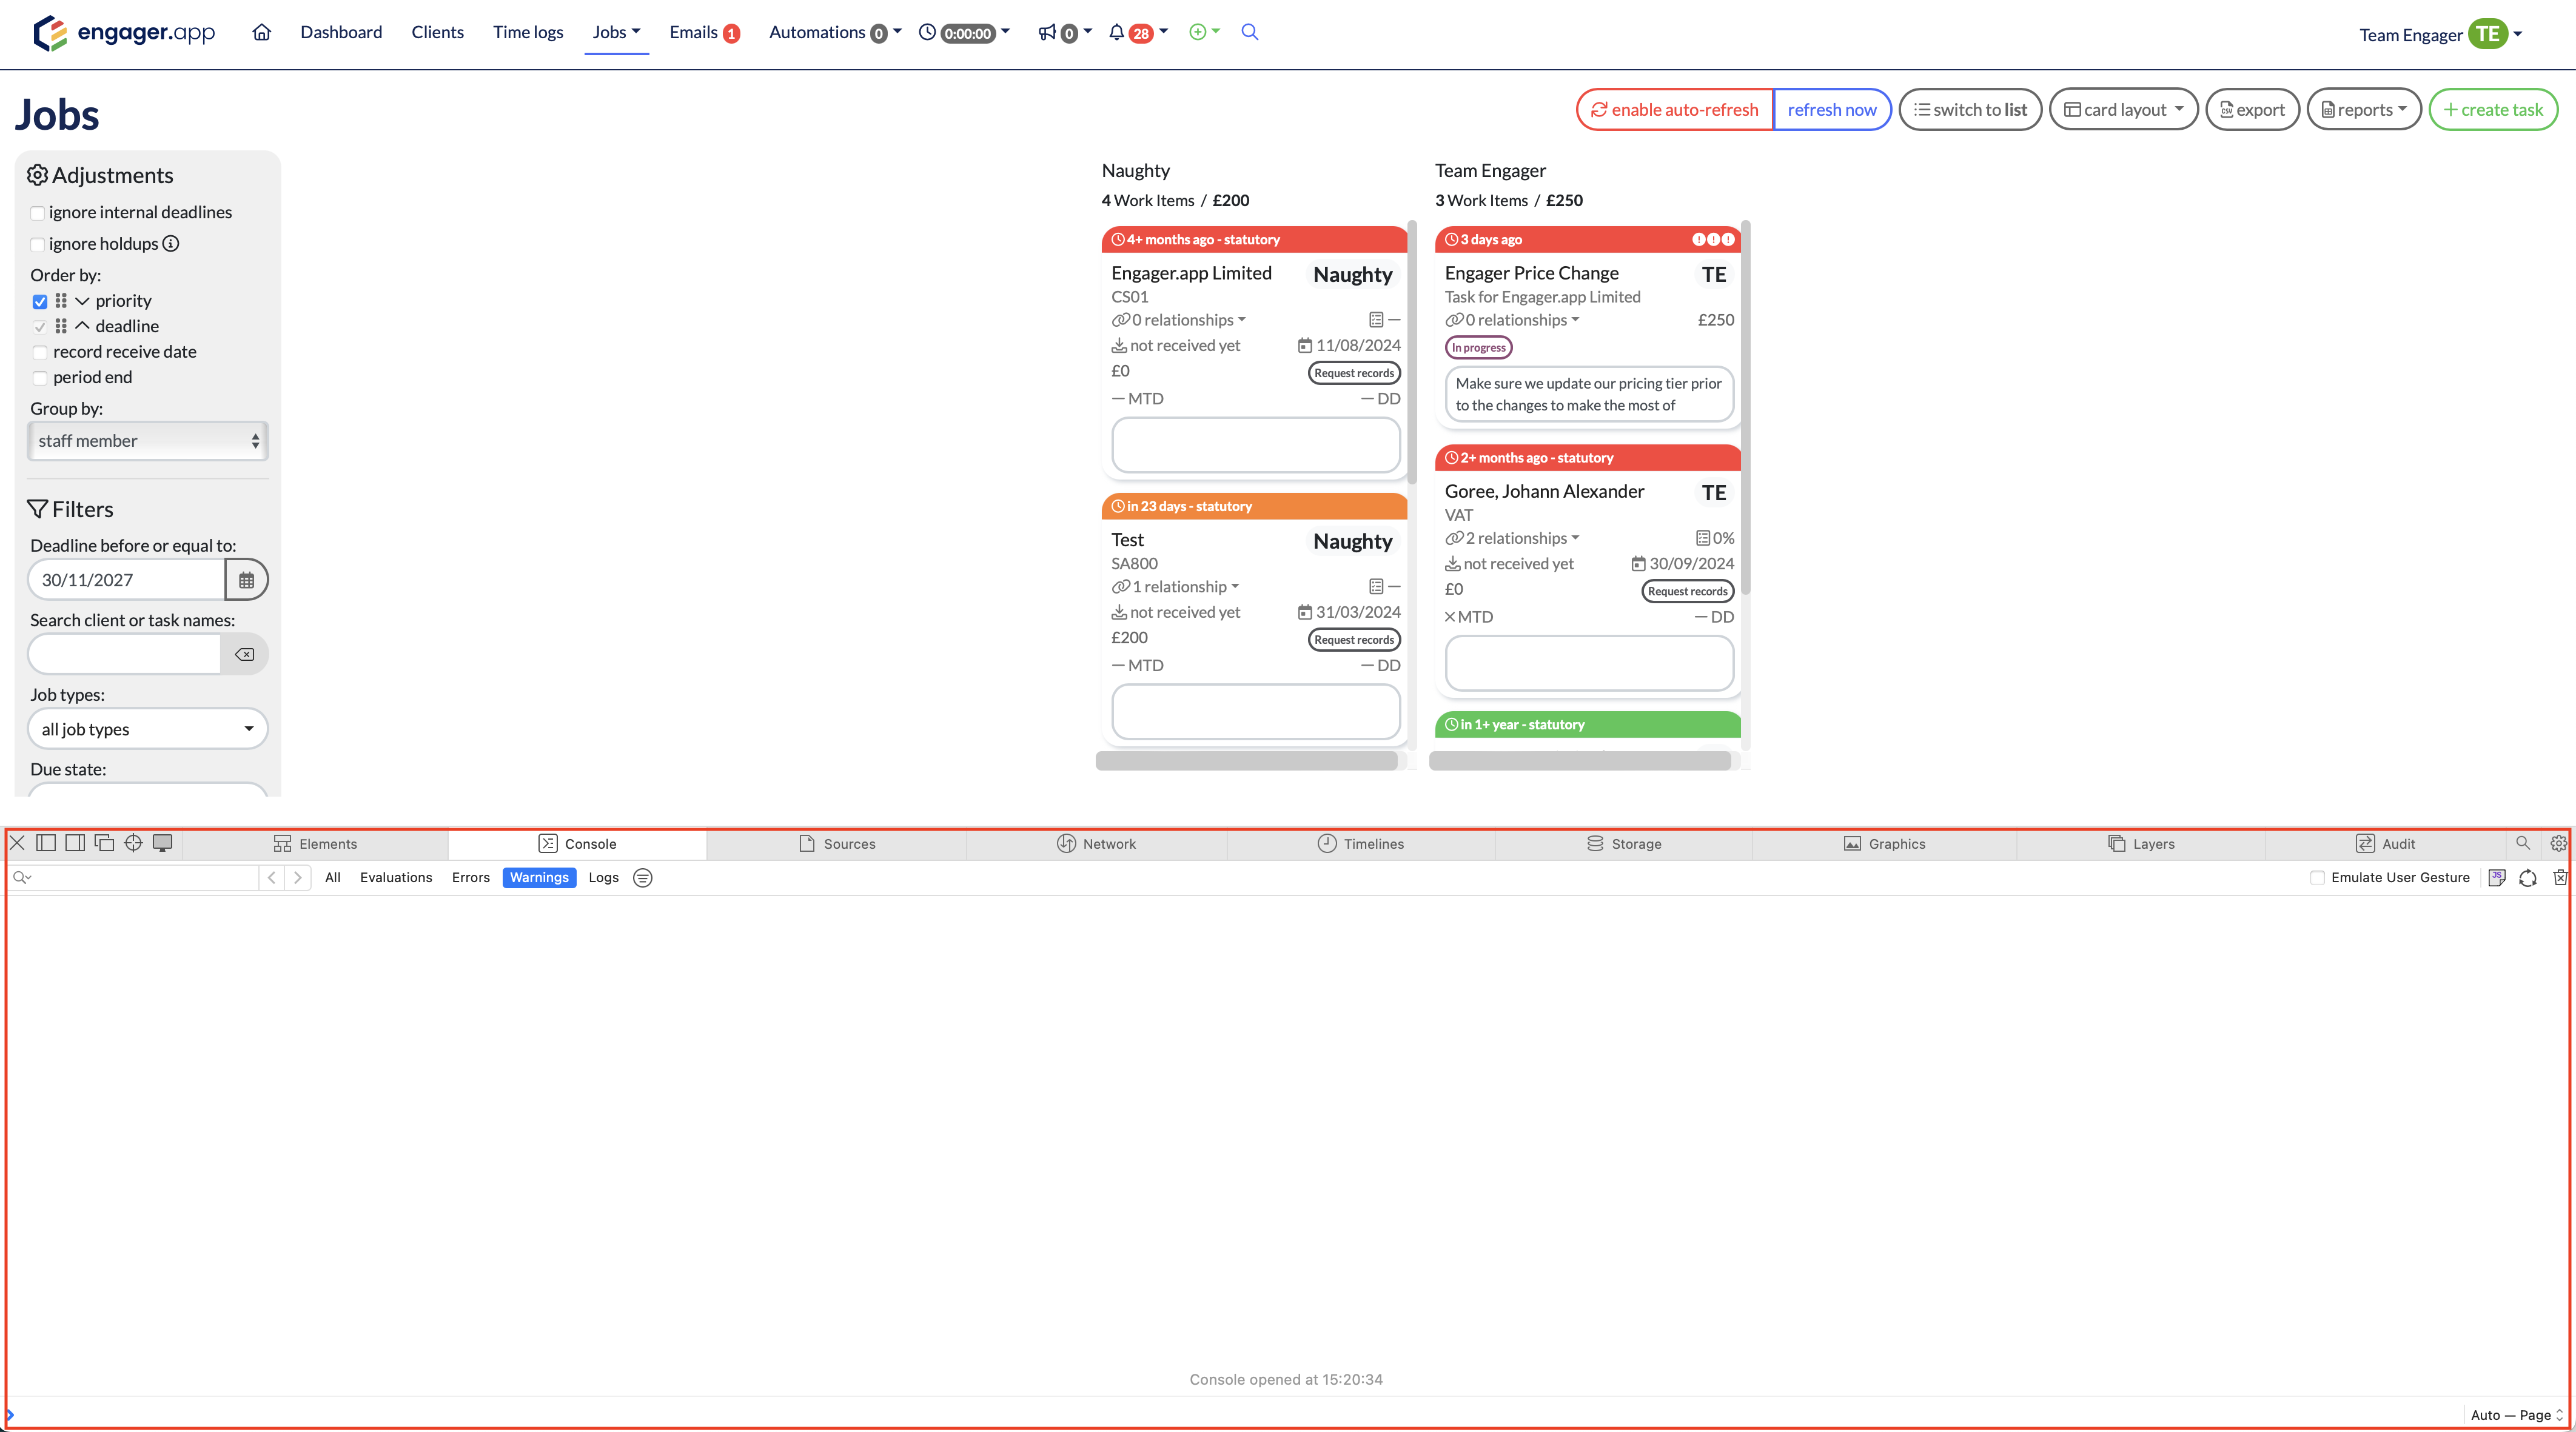Viewport: 2576px width, 1432px height.
Task: Open the Web Inspector search icon
Action: pyautogui.click(x=2522, y=843)
